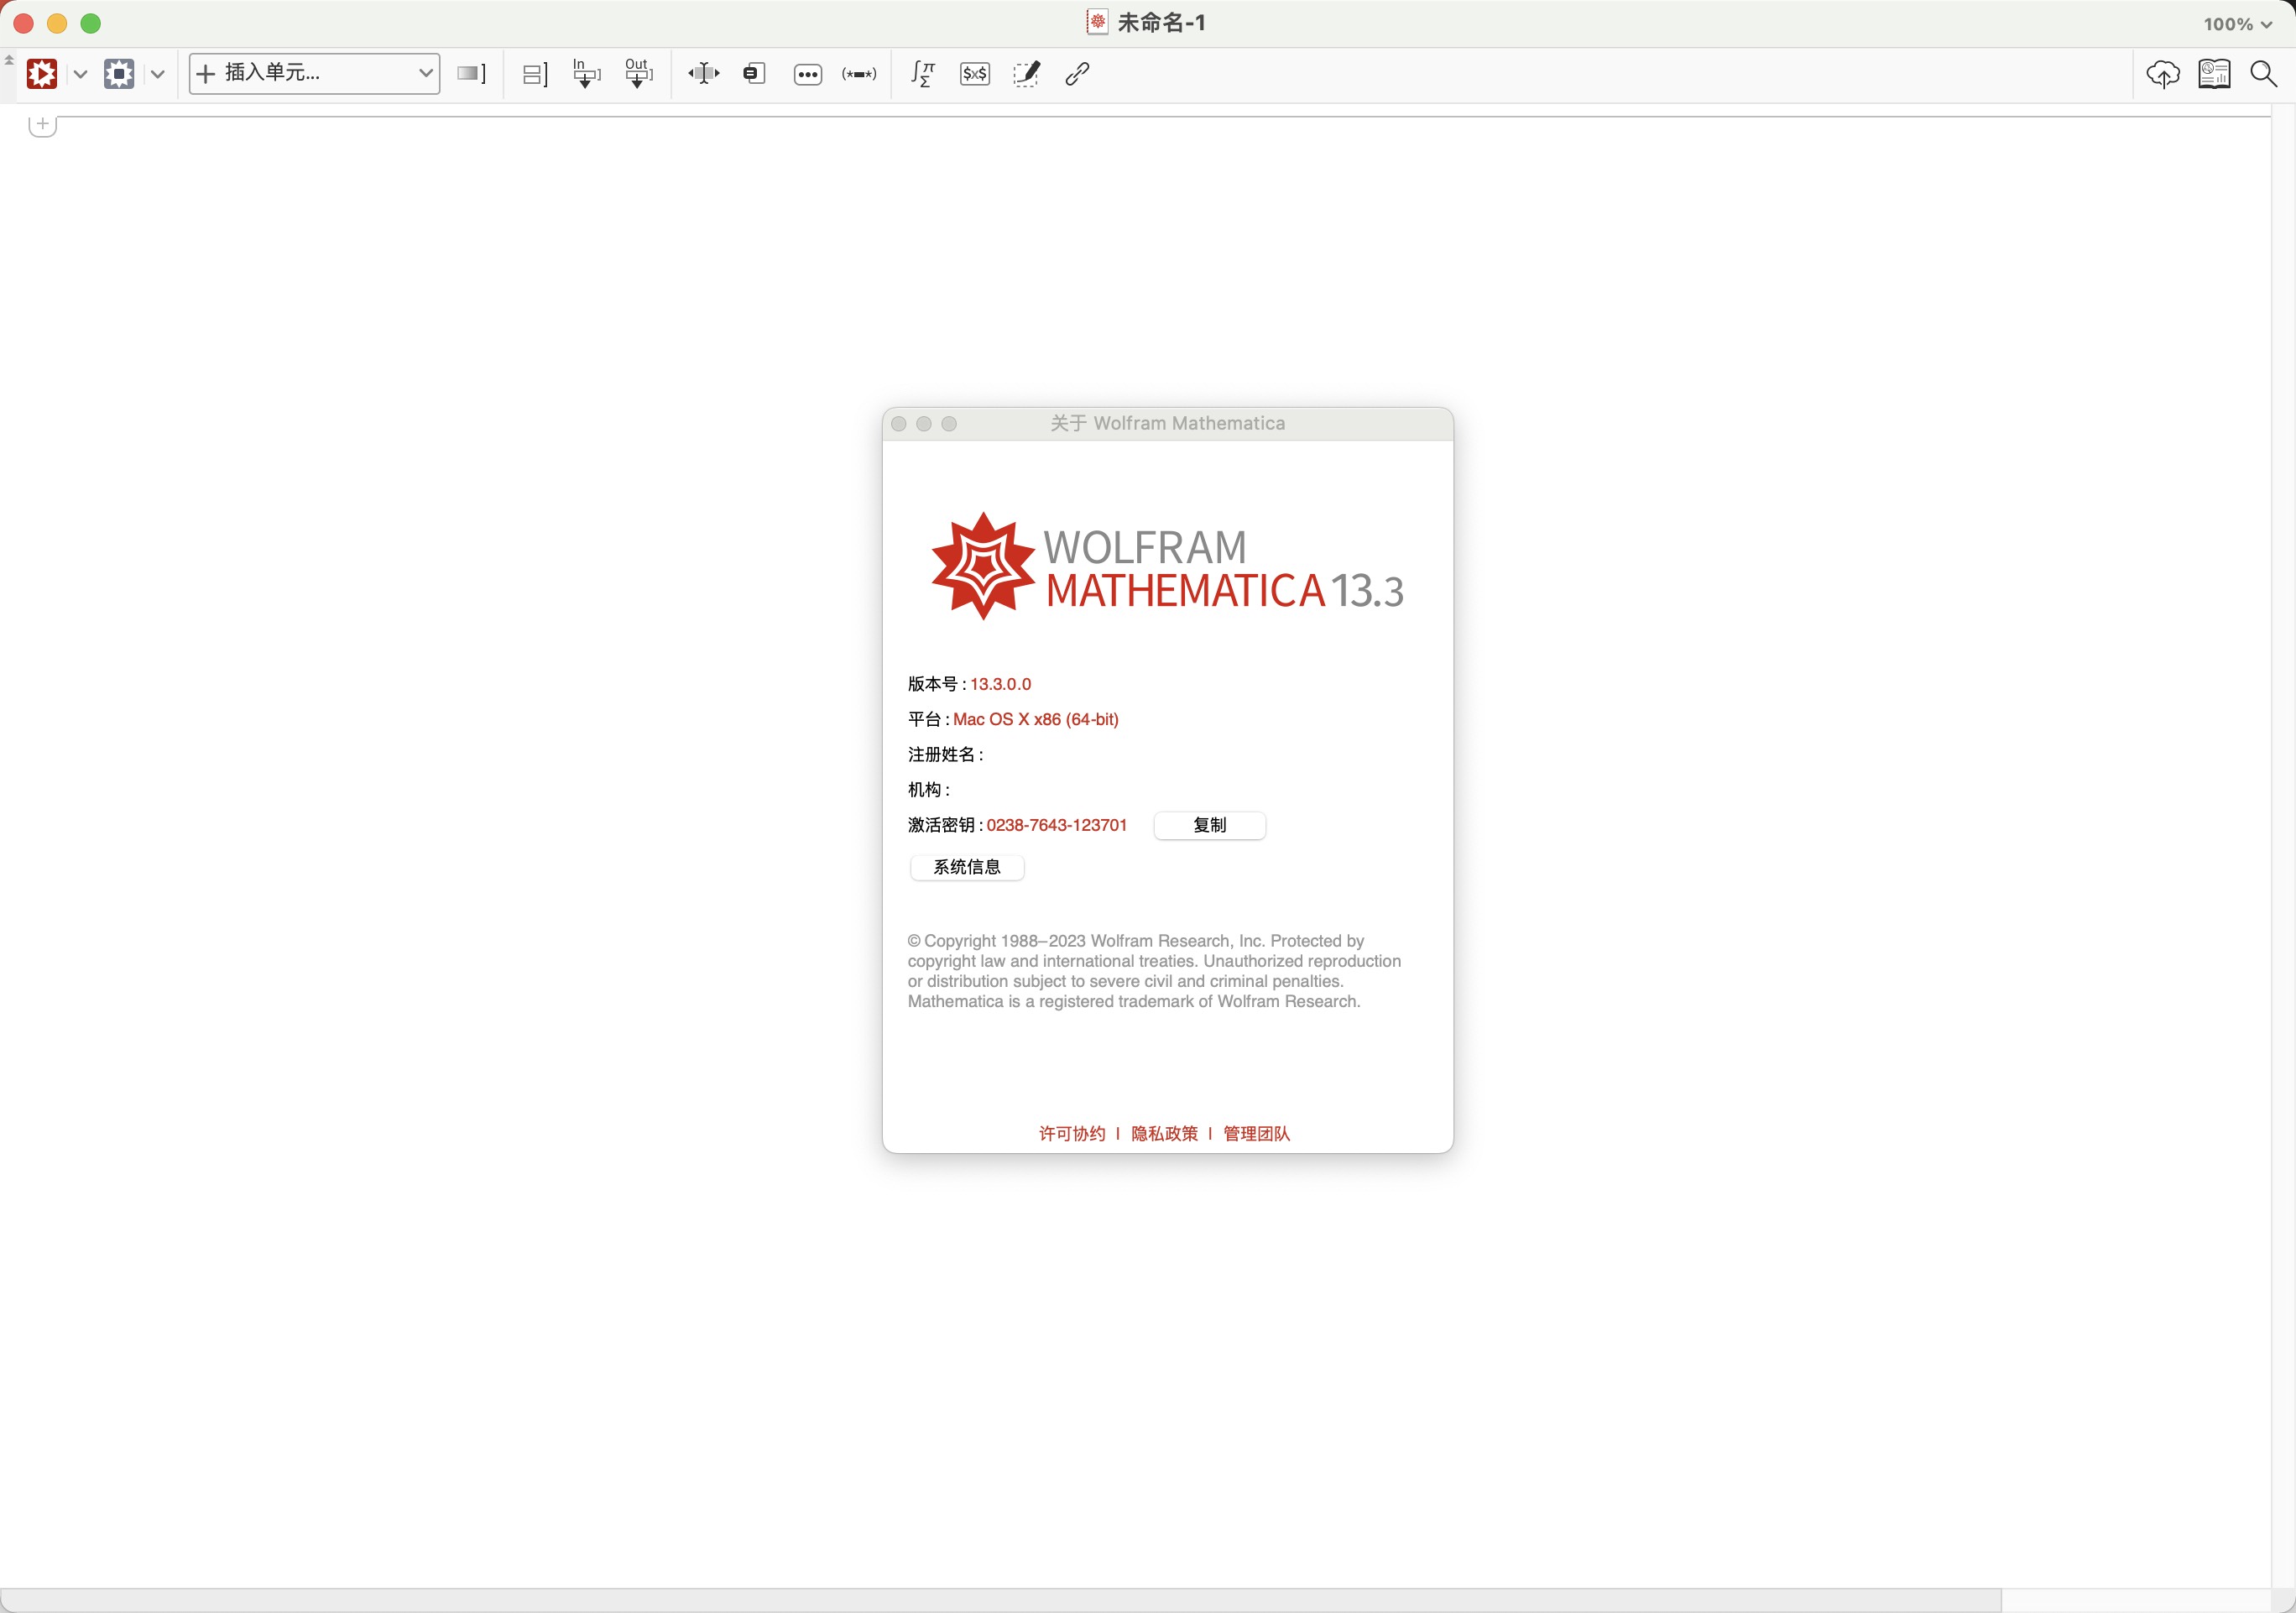Viewport: 2296px width, 1613px height.
Task: Select the cloud publish icon in the toolbar
Action: pyautogui.click(x=2162, y=74)
